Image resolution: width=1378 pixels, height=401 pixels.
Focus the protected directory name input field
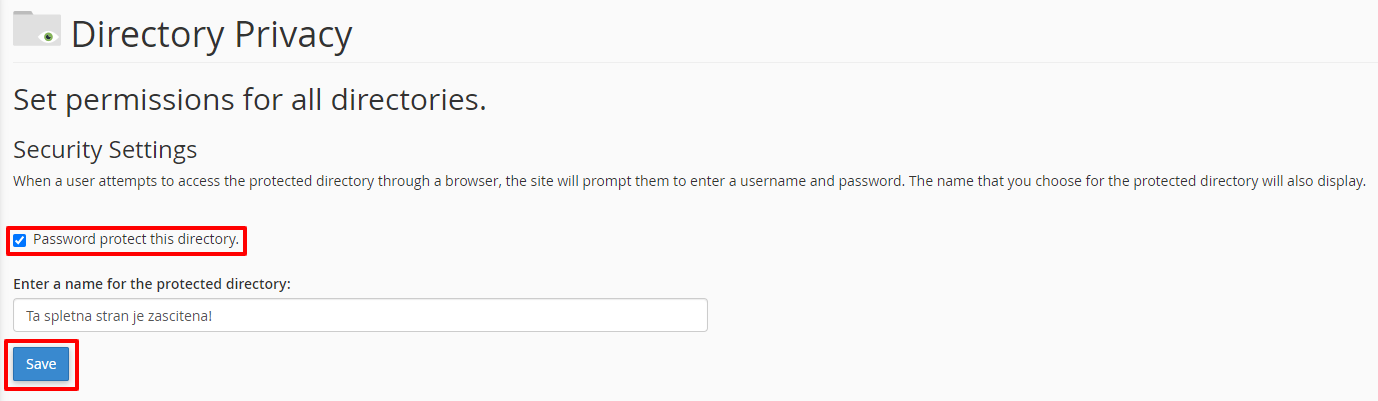point(360,315)
